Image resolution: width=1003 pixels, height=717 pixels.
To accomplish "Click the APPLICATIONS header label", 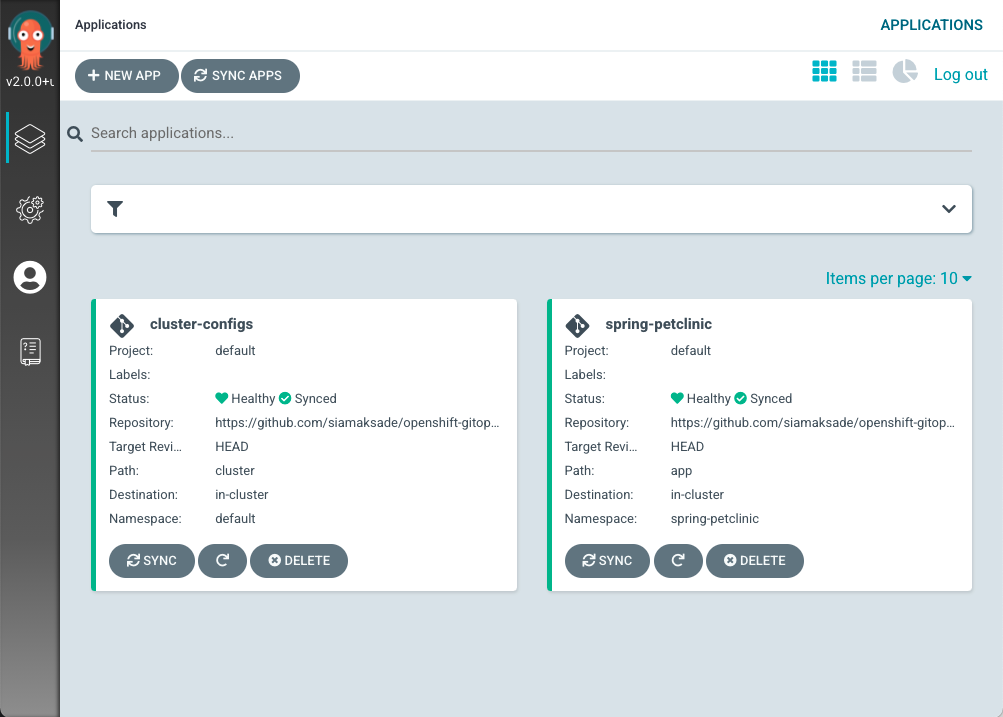I will coord(931,25).
